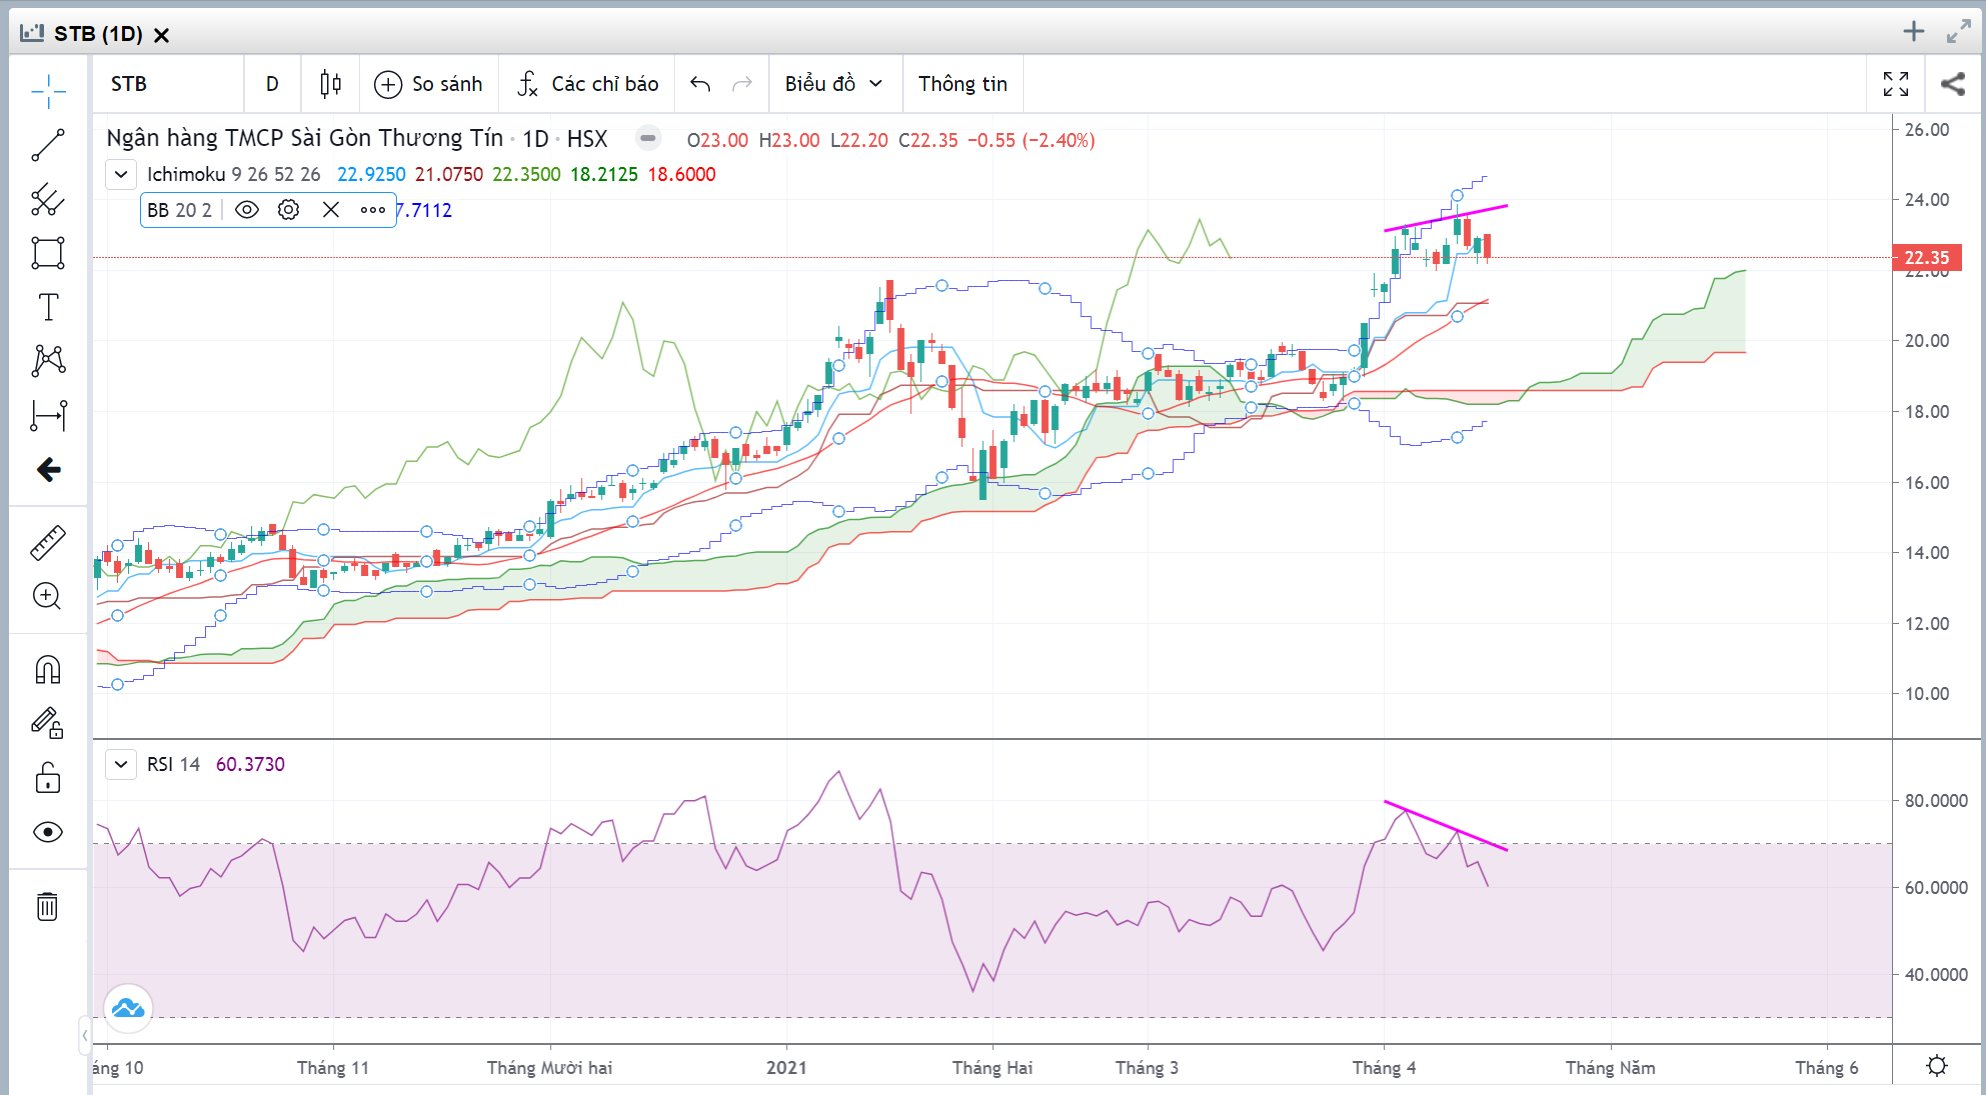The image size is (1986, 1095).
Task: Open the Thông tin menu
Action: (962, 84)
